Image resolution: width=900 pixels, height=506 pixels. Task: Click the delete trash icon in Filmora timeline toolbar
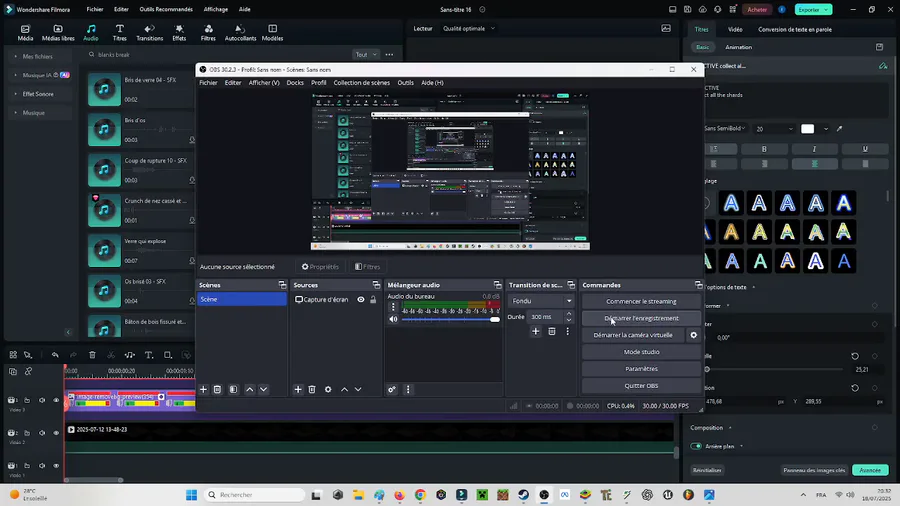[x=92, y=355]
